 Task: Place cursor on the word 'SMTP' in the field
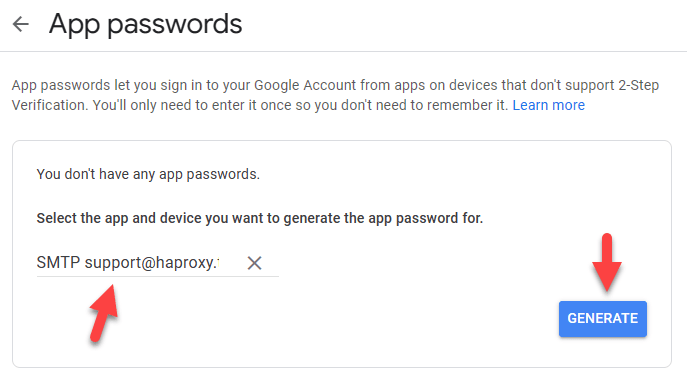point(58,263)
